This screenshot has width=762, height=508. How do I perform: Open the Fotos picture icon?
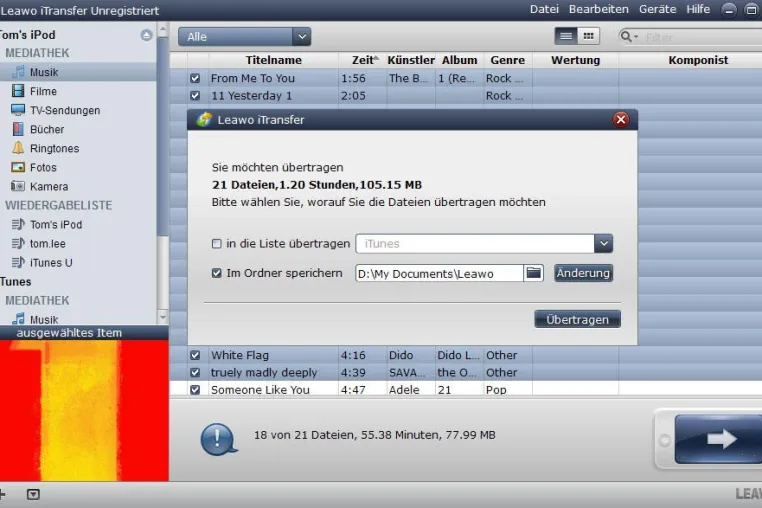point(18,167)
